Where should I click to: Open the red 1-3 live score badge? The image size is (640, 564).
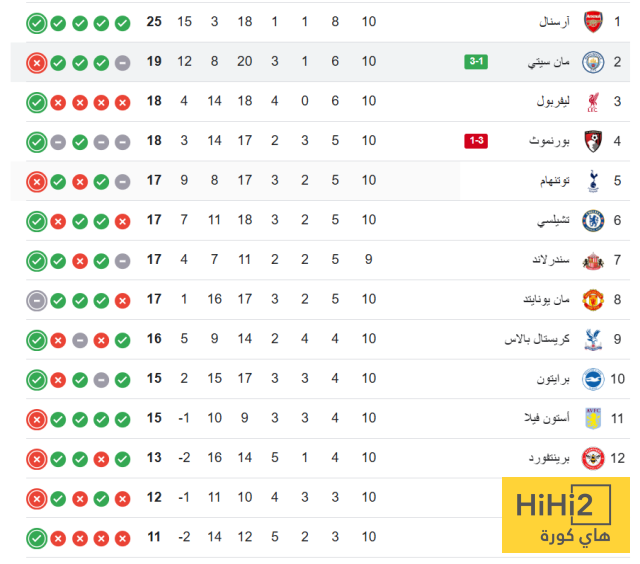[x=476, y=141]
